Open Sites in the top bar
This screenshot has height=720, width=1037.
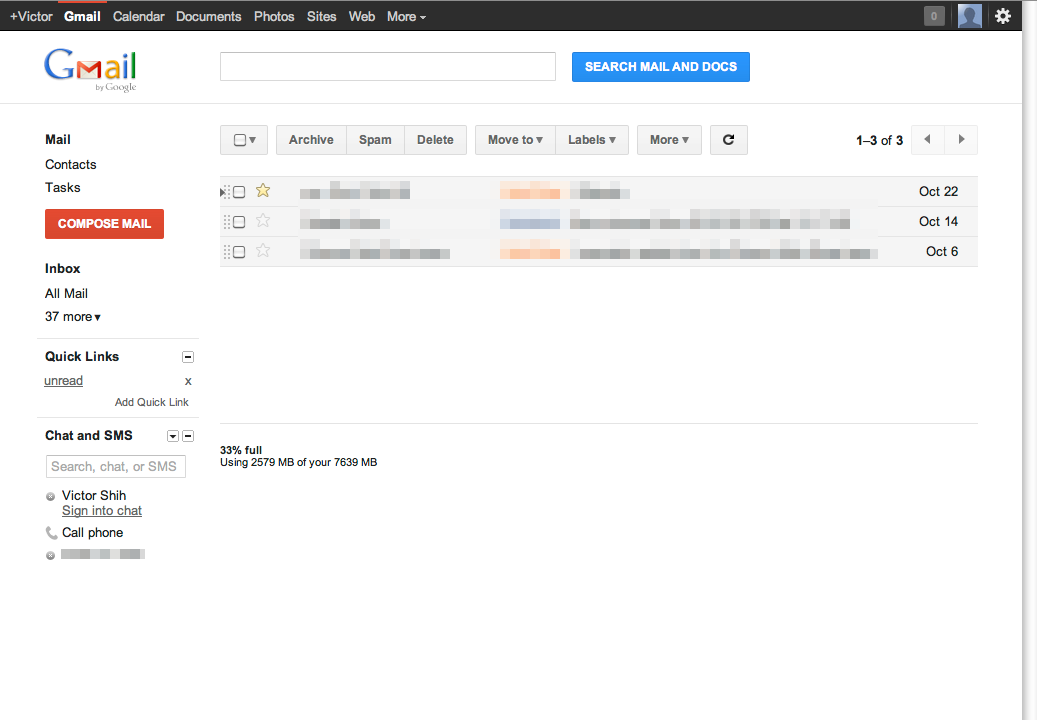(x=321, y=17)
